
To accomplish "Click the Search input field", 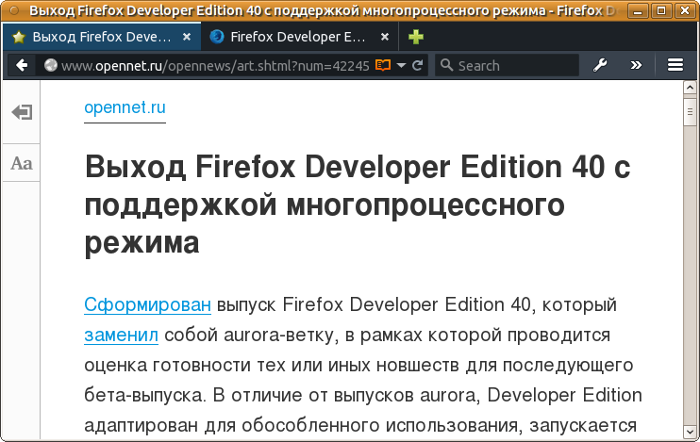I will pos(507,66).
